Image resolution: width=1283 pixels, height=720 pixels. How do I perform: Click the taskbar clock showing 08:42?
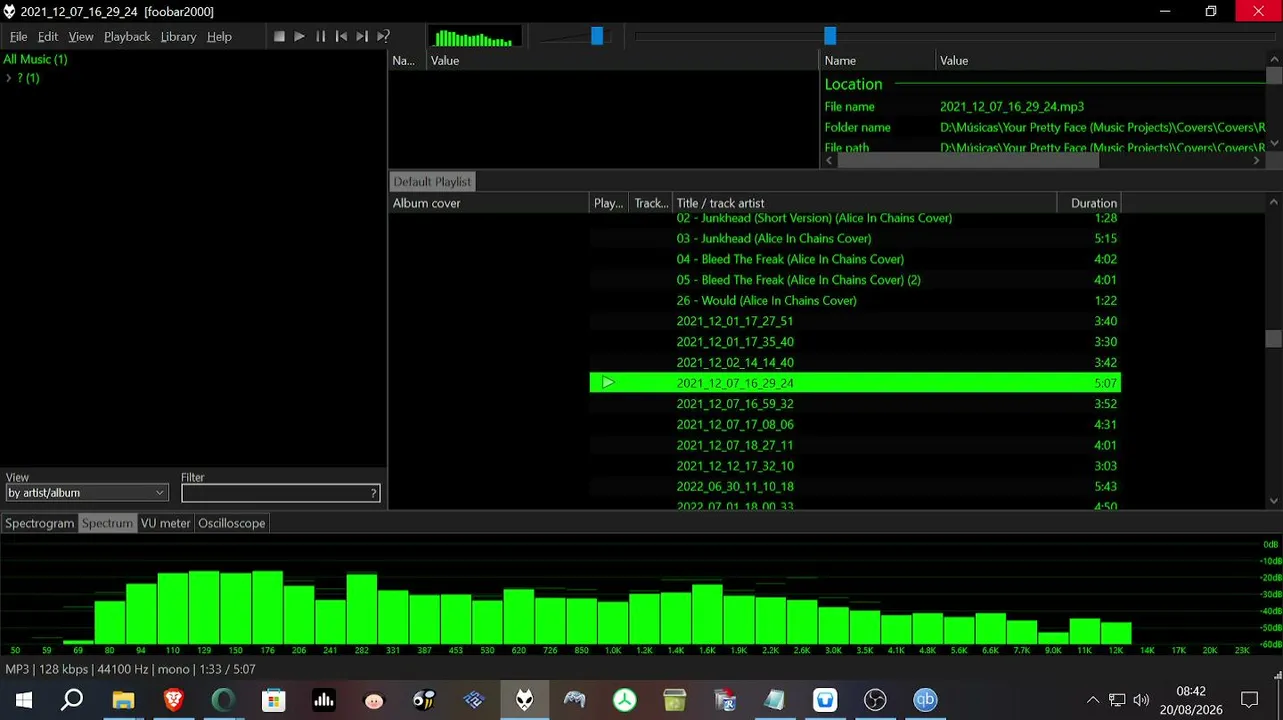[x=1191, y=691]
